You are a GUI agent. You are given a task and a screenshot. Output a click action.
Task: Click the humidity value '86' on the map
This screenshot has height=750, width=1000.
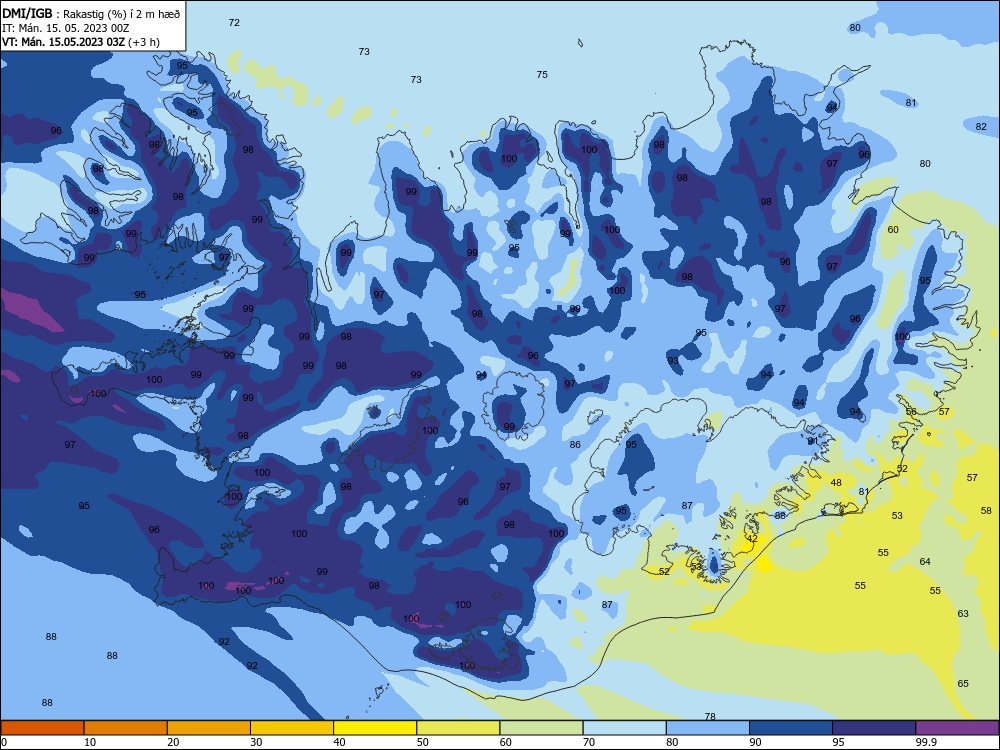[x=575, y=445]
